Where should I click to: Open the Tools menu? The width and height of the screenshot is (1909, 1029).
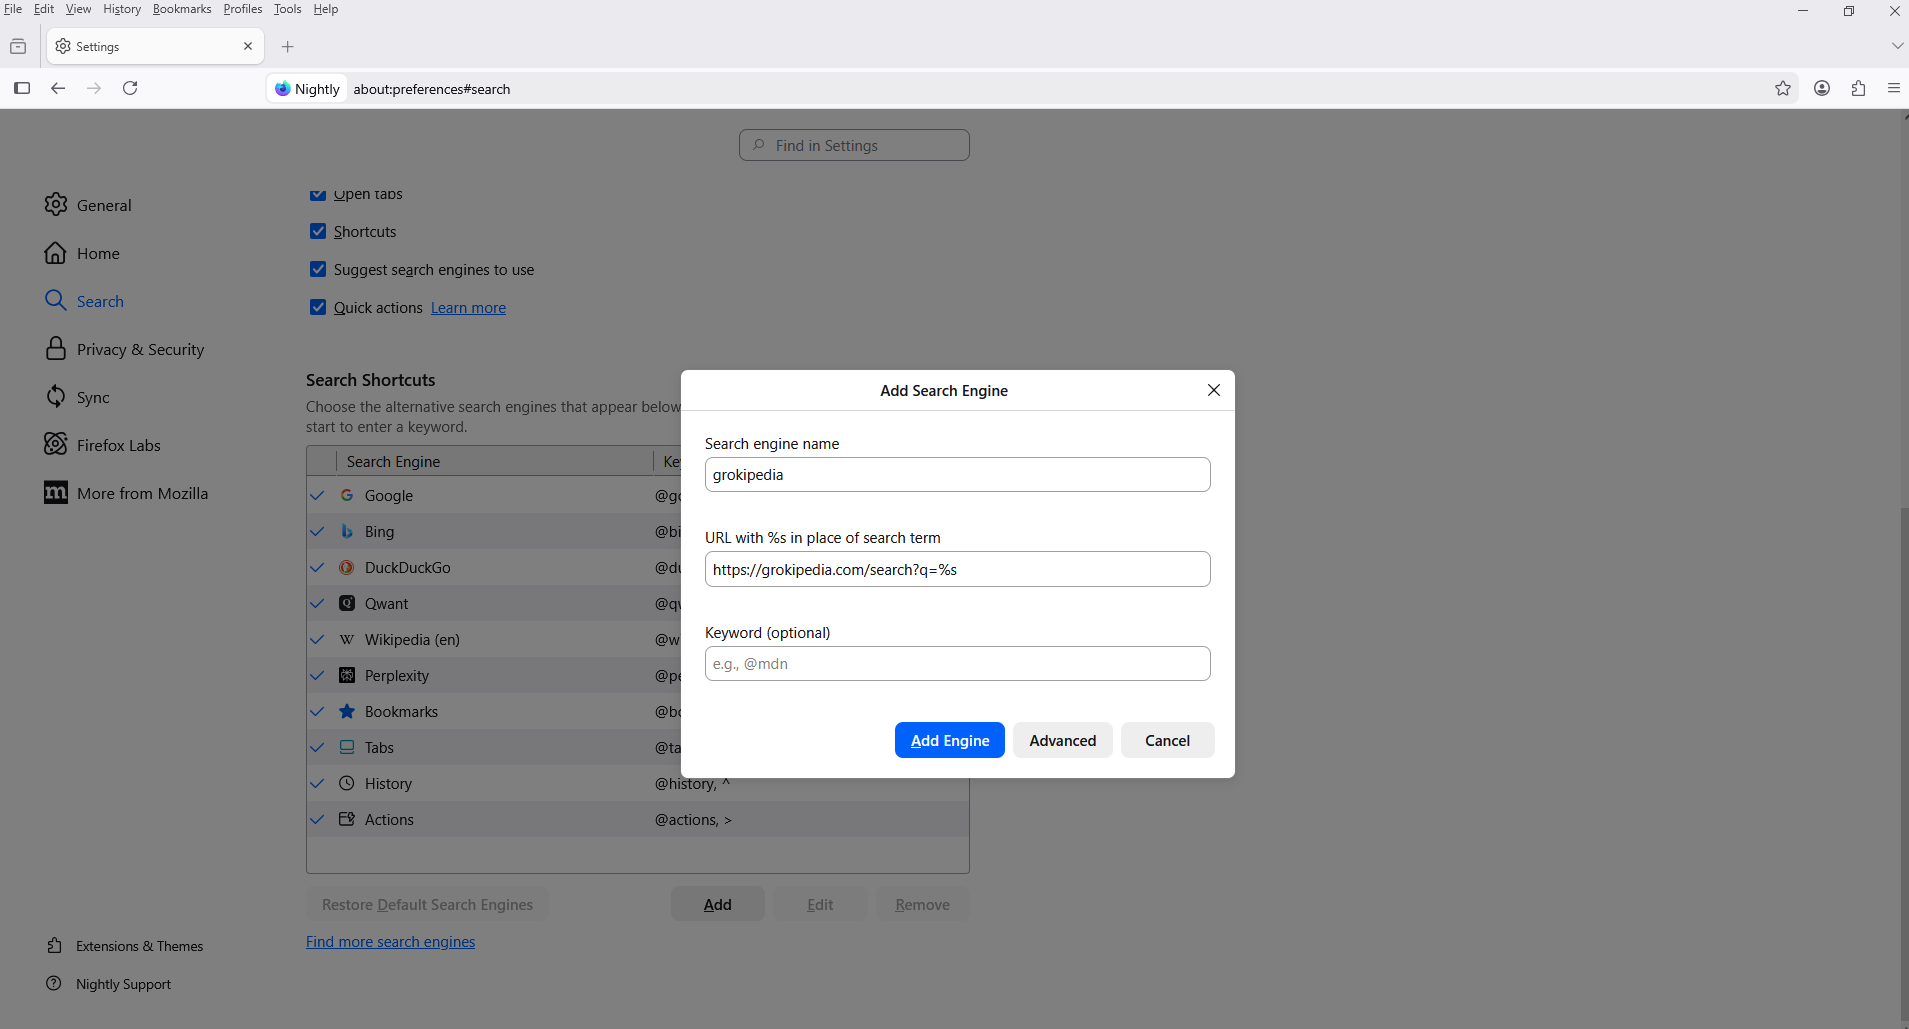click(x=287, y=9)
